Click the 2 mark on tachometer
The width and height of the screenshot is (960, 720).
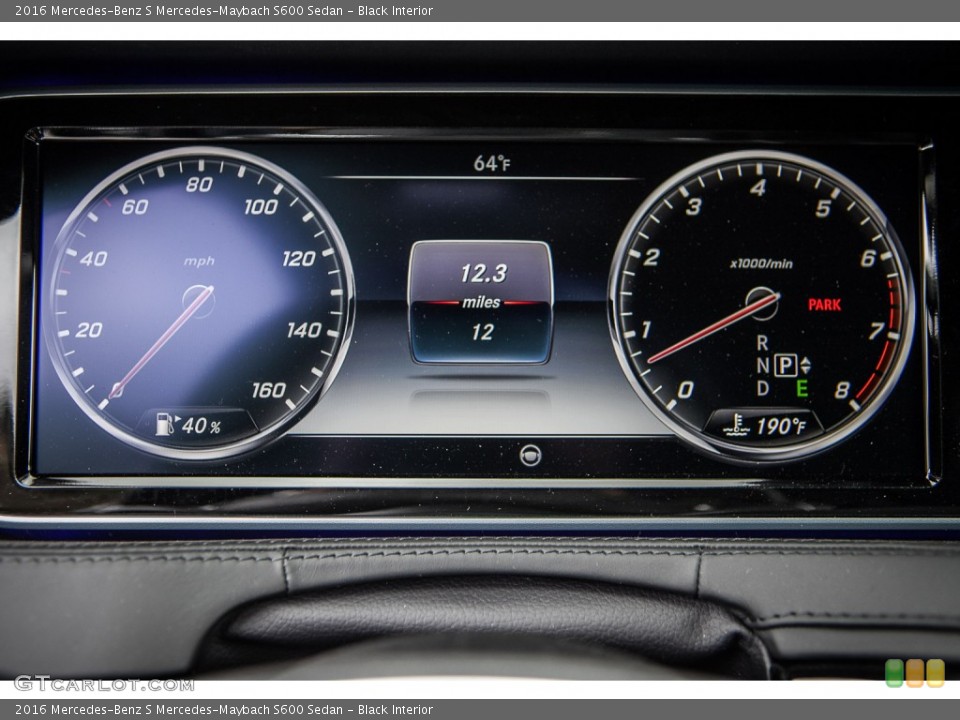(x=651, y=257)
